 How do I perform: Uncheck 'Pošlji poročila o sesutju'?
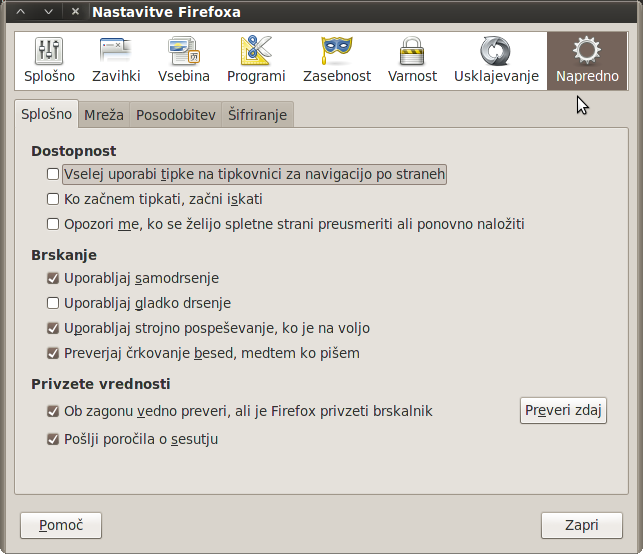[x=53, y=440]
